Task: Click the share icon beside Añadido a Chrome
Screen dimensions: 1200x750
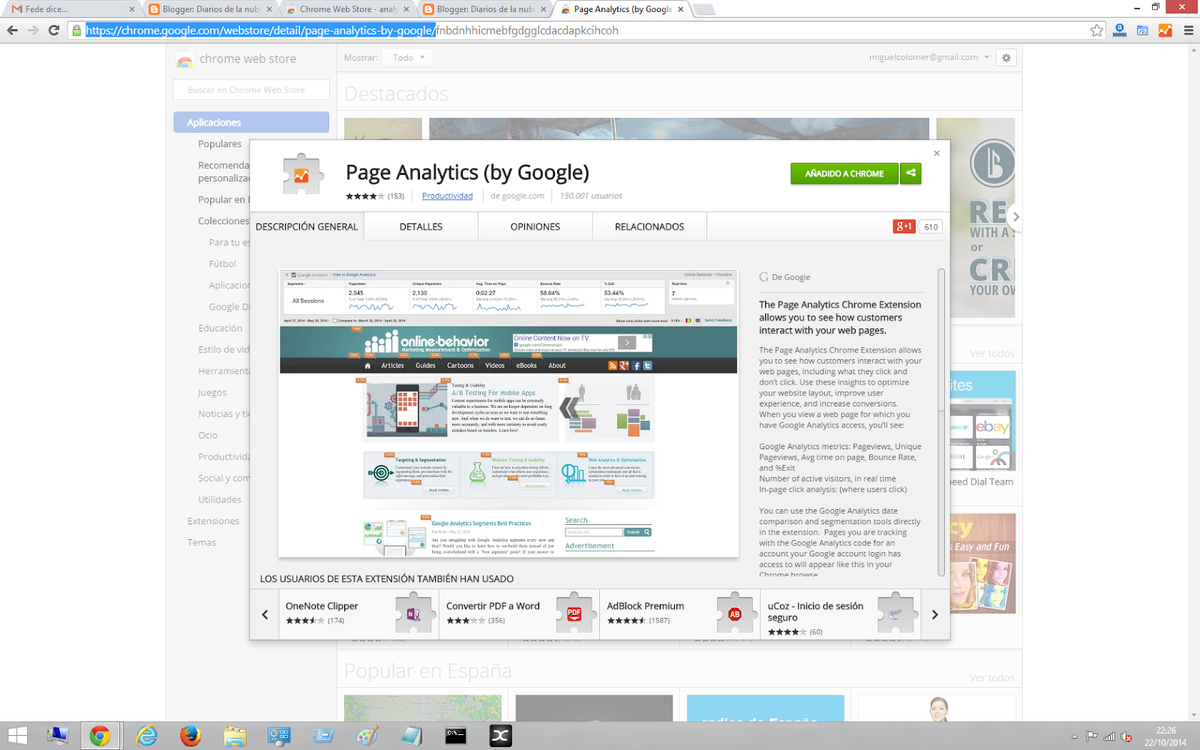Action: (x=910, y=173)
